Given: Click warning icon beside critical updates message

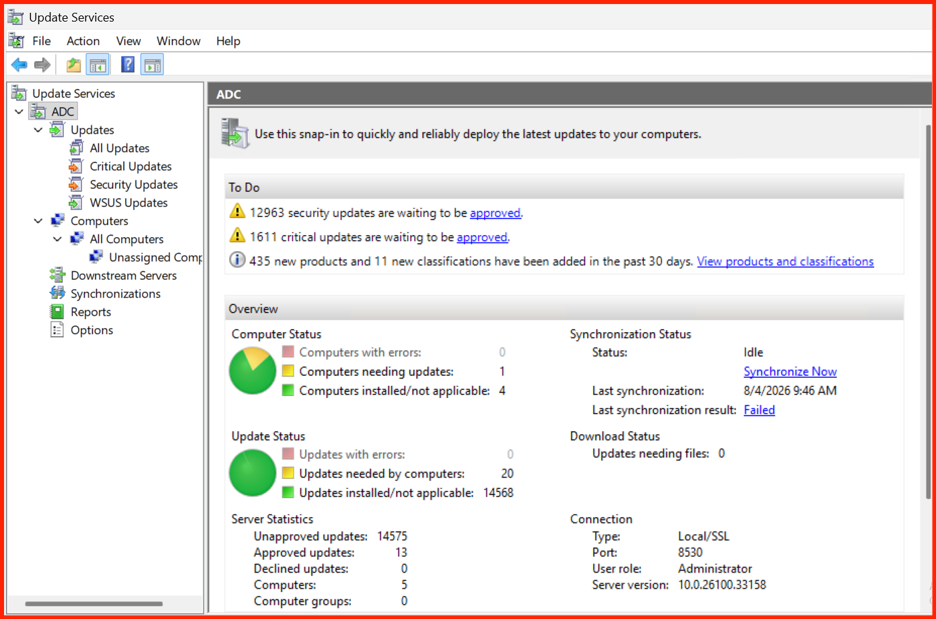Looking at the screenshot, I should [x=237, y=235].
